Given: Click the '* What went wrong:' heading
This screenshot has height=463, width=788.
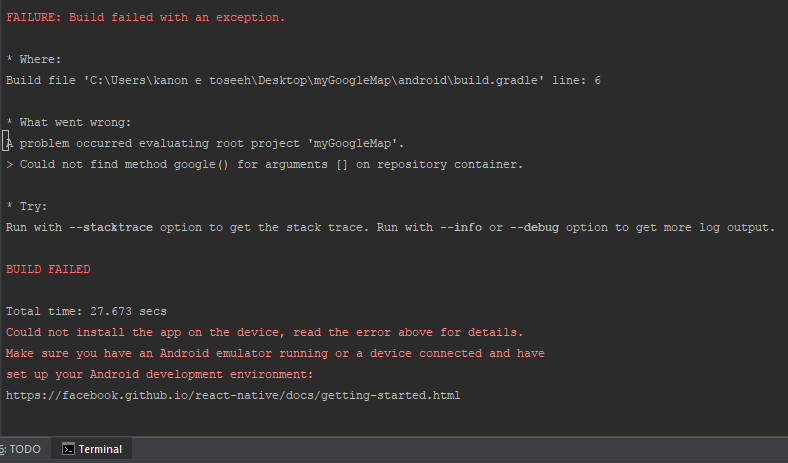Looking at the screenshot, I should (x=69, y=122).
